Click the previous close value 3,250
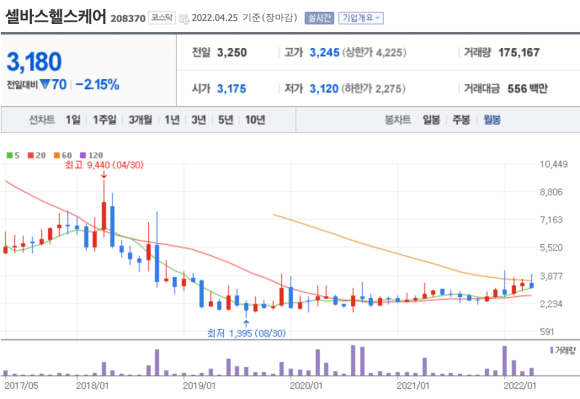The width and height of the screenshot is (580, 399). [x=232, y=53]
